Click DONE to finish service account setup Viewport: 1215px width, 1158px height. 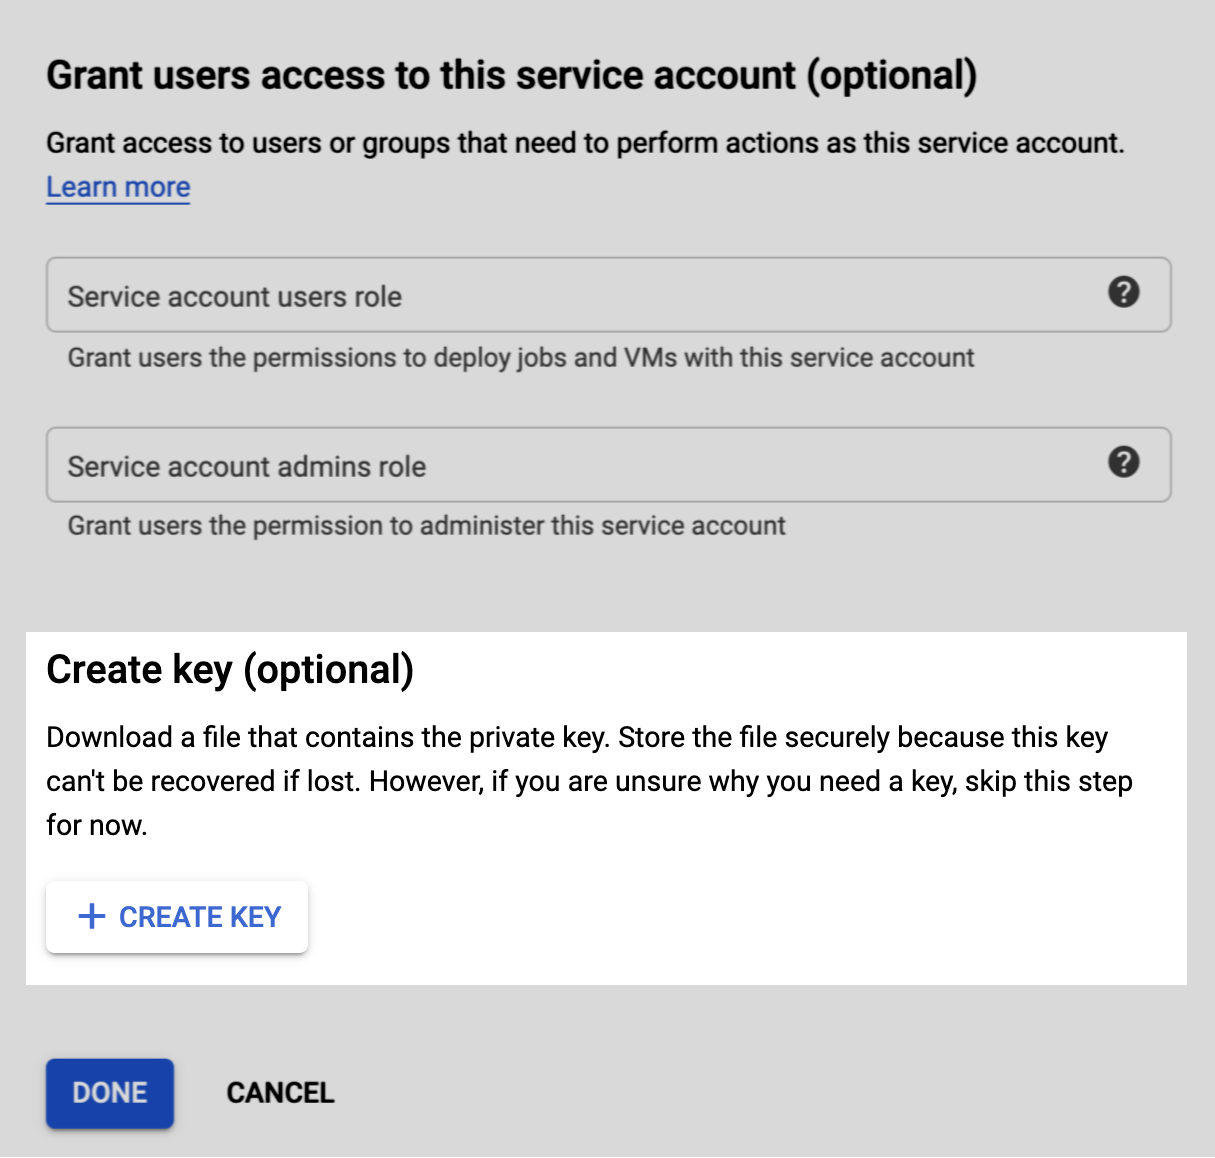click(109, 1092)
